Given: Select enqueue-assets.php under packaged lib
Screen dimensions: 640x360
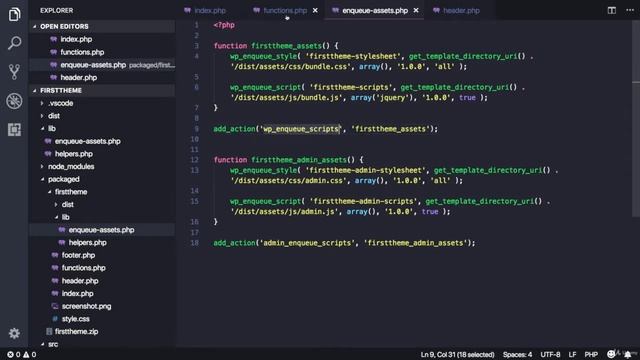Looking at the screenshot, I should tap(101, 230).
